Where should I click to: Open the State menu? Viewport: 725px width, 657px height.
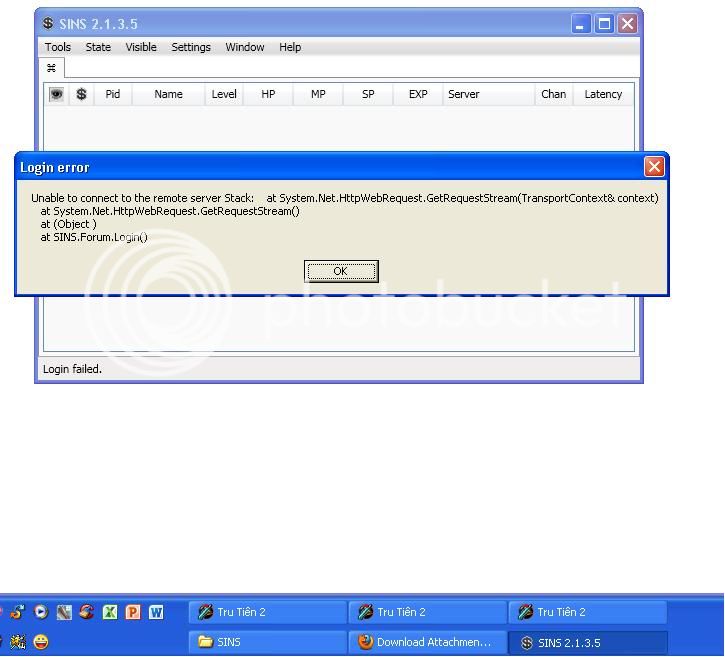(98, 47)
